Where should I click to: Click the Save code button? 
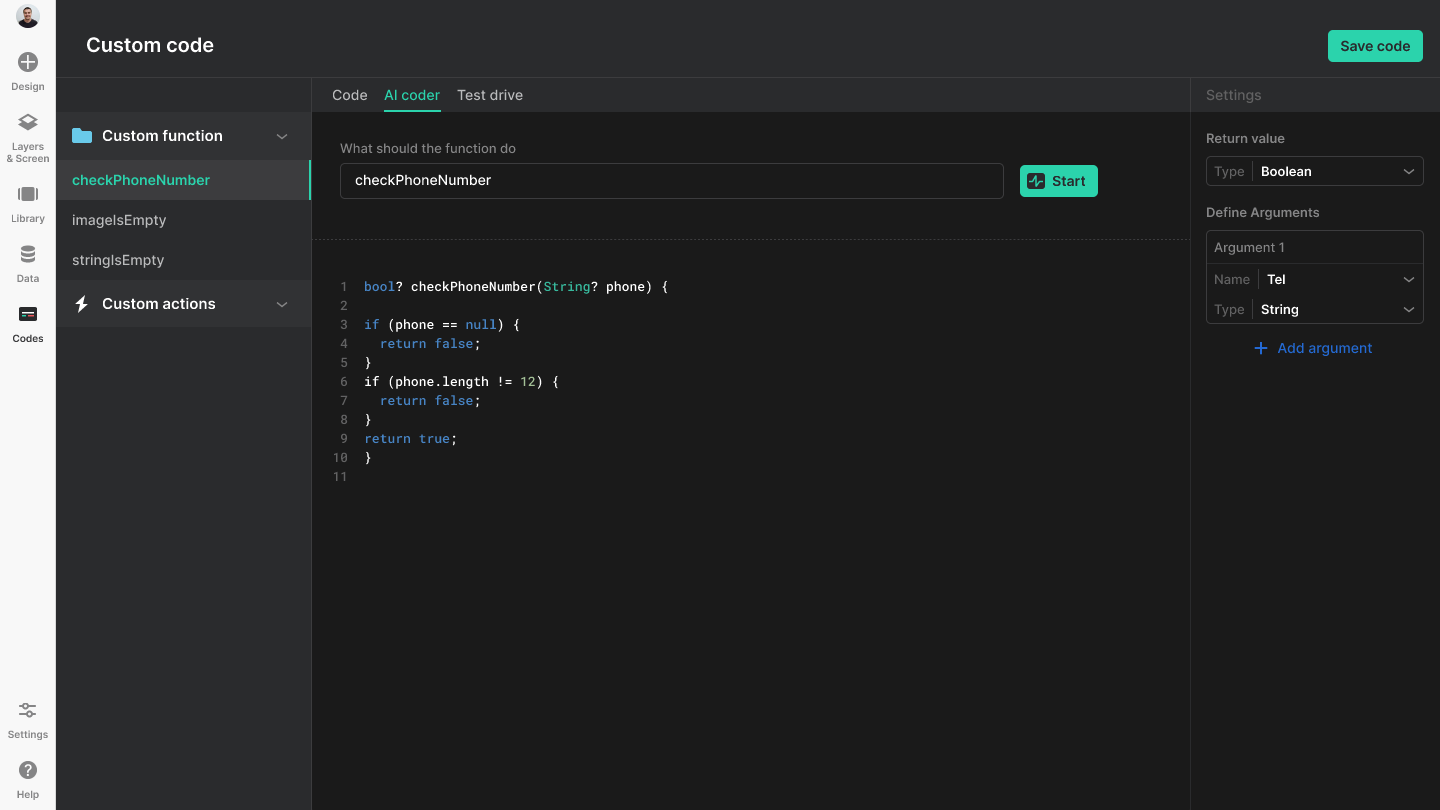coord(1375,46)
